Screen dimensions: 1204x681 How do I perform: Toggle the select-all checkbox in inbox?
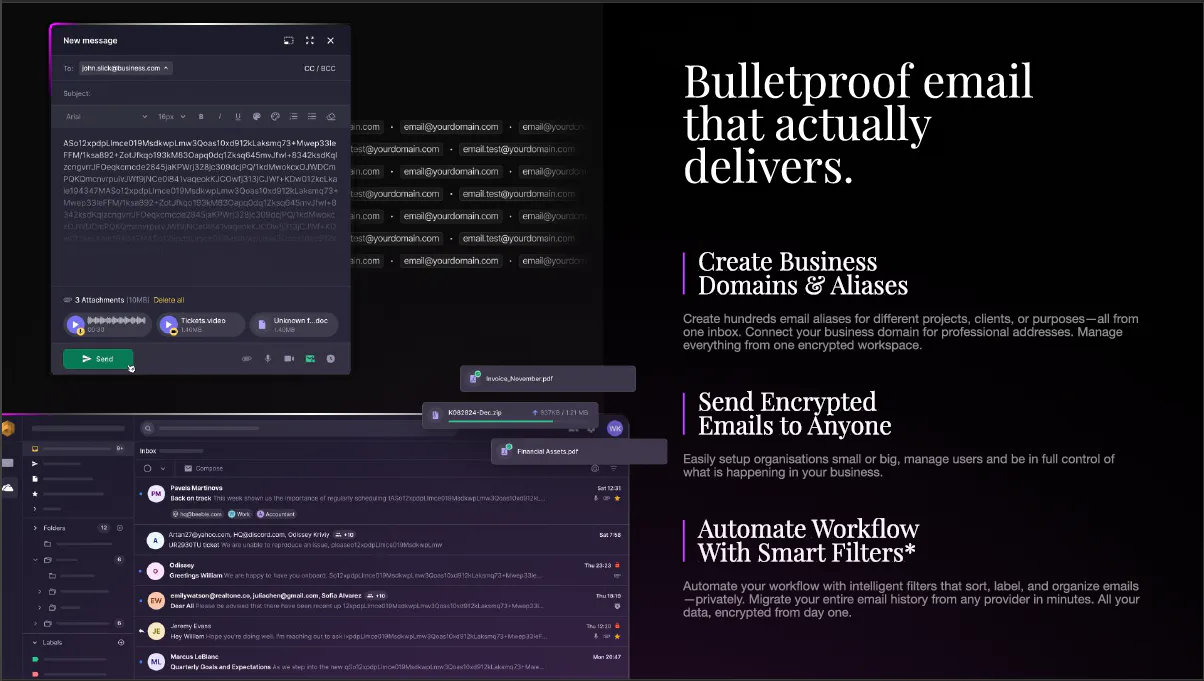coord(147,468)
